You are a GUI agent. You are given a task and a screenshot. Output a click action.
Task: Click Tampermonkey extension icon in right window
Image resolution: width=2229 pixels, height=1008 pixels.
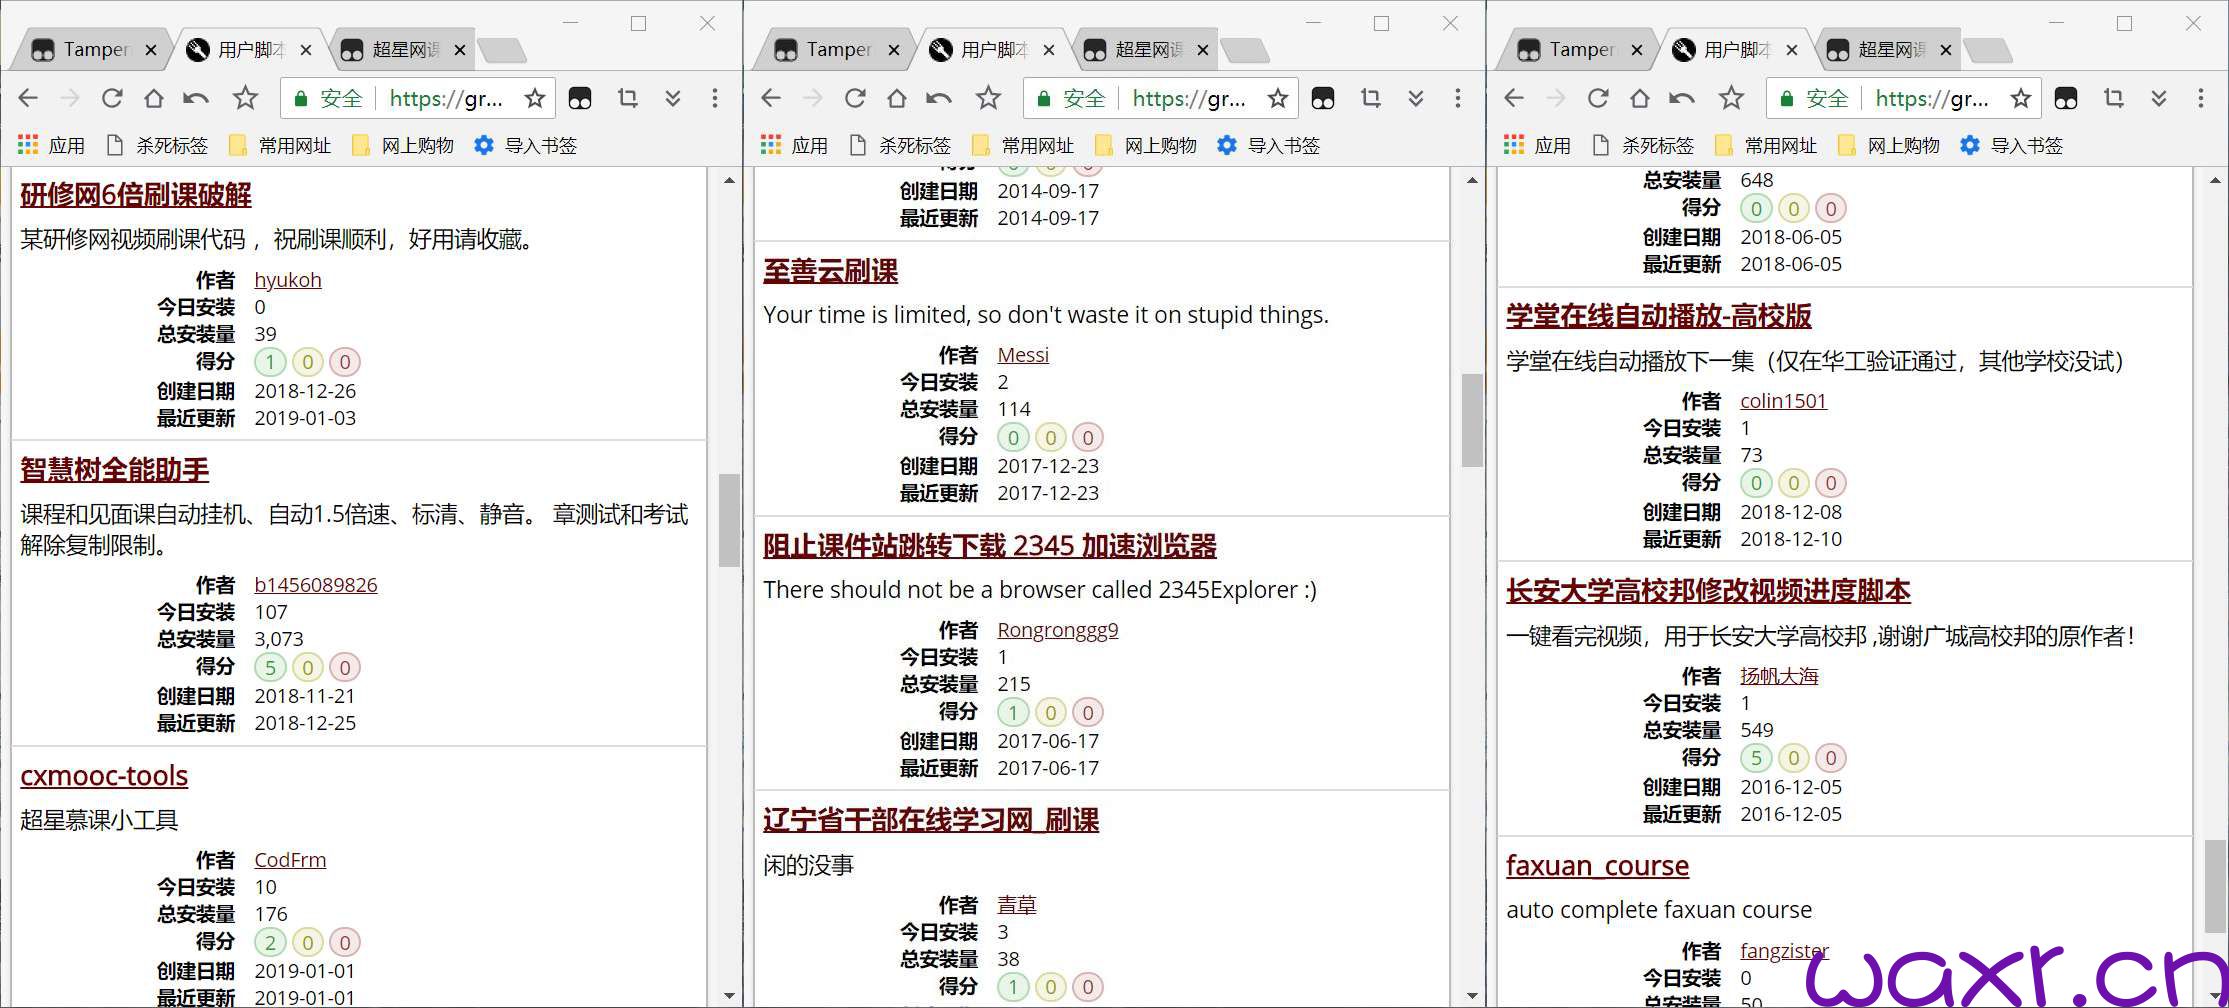(x=2066, y=98)
